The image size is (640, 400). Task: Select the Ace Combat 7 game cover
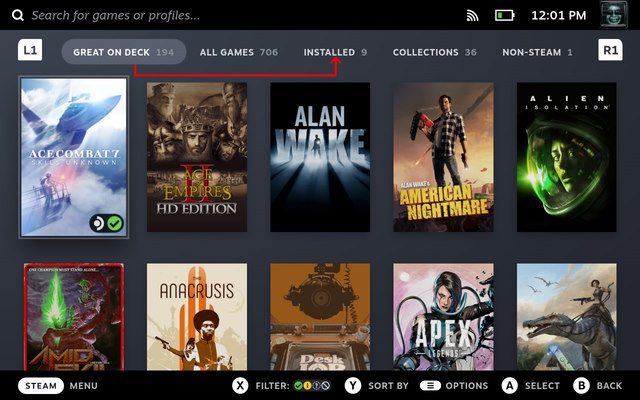coord(74,157)
